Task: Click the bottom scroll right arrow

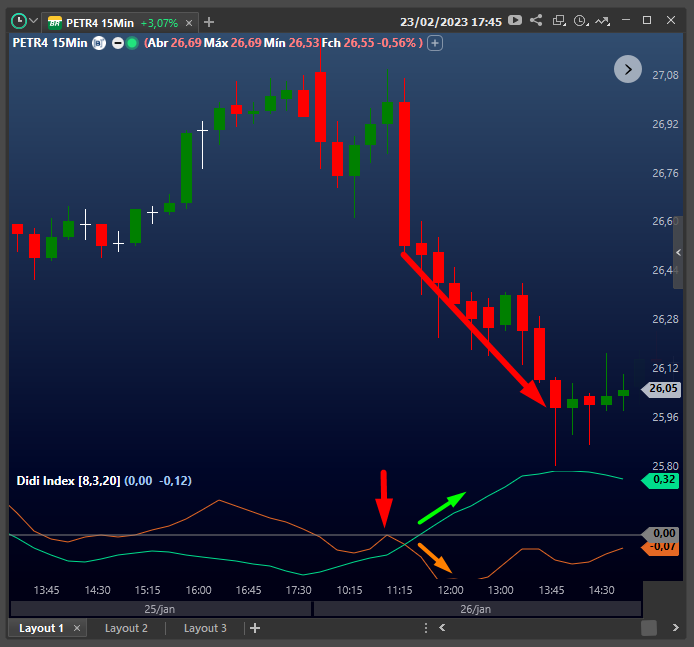Action: pos(675,628)
